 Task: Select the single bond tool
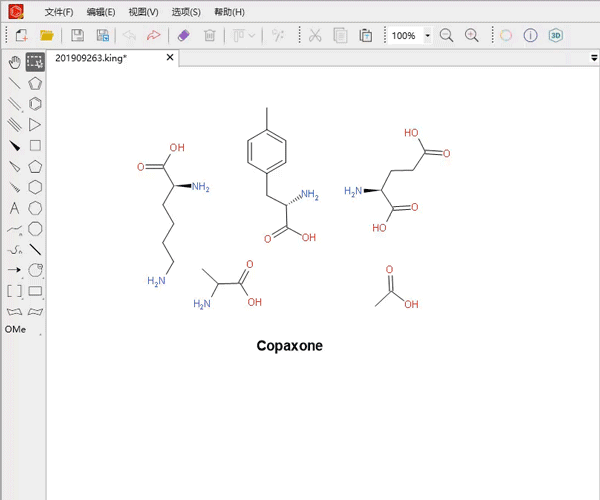(15, 83)
